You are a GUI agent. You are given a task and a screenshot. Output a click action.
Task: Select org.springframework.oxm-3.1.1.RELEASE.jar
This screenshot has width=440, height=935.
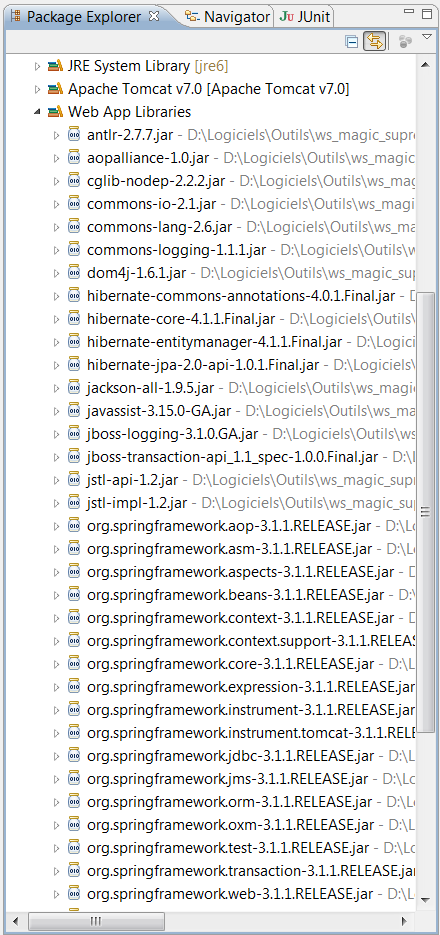click(x=230, y=825)
